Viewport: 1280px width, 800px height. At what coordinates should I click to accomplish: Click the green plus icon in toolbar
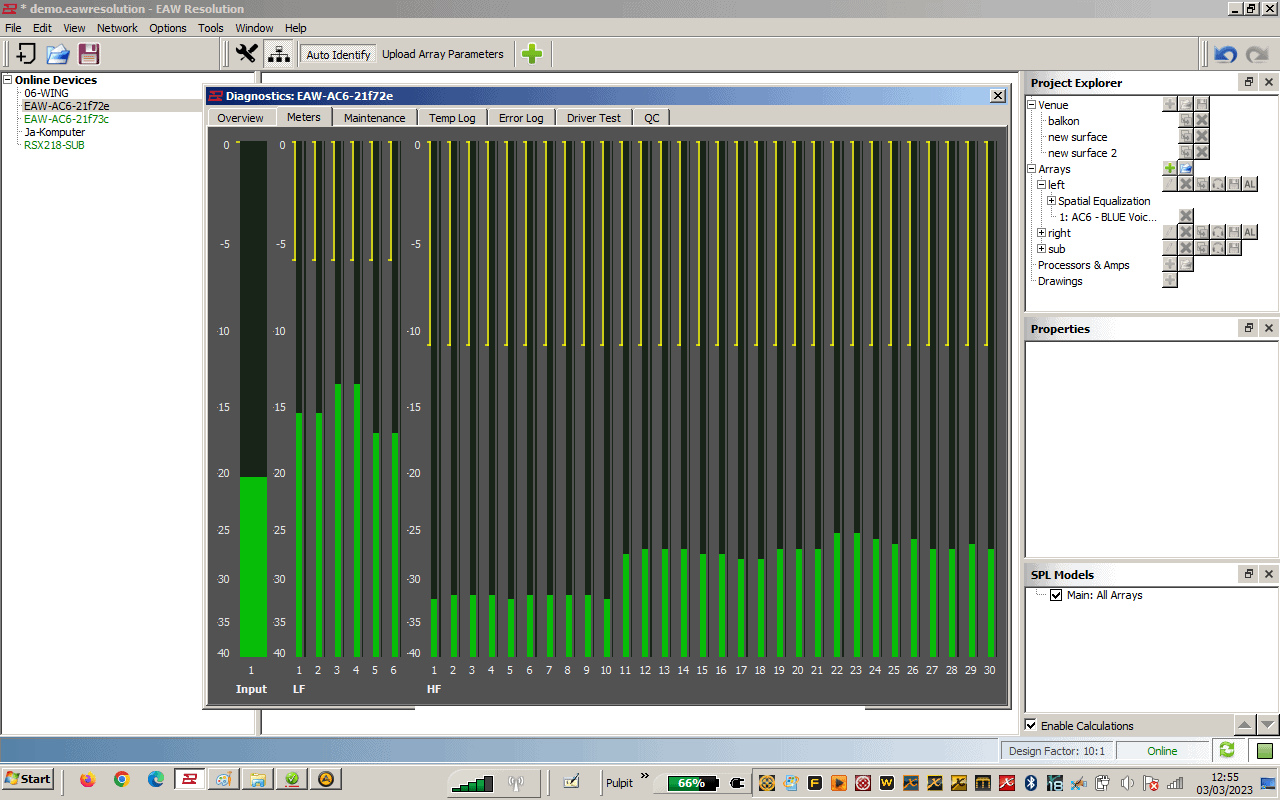(532, 54)
